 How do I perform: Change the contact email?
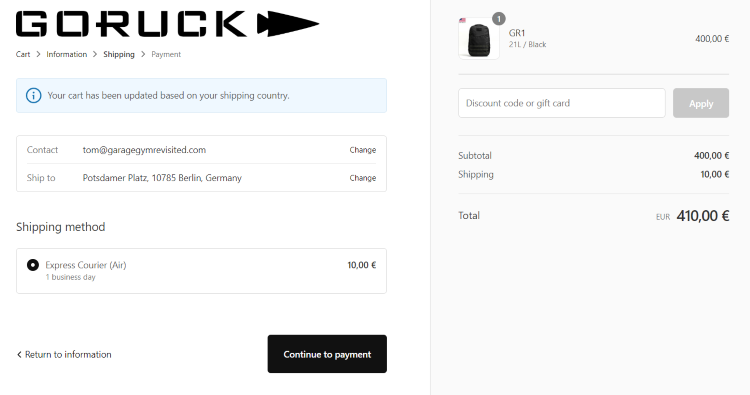click(x=363, y=150)
